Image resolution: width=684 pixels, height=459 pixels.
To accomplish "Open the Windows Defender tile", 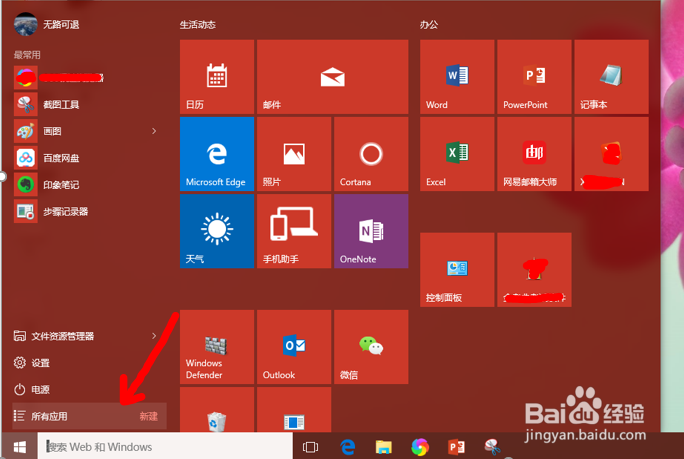I will [x=217, y=347].
